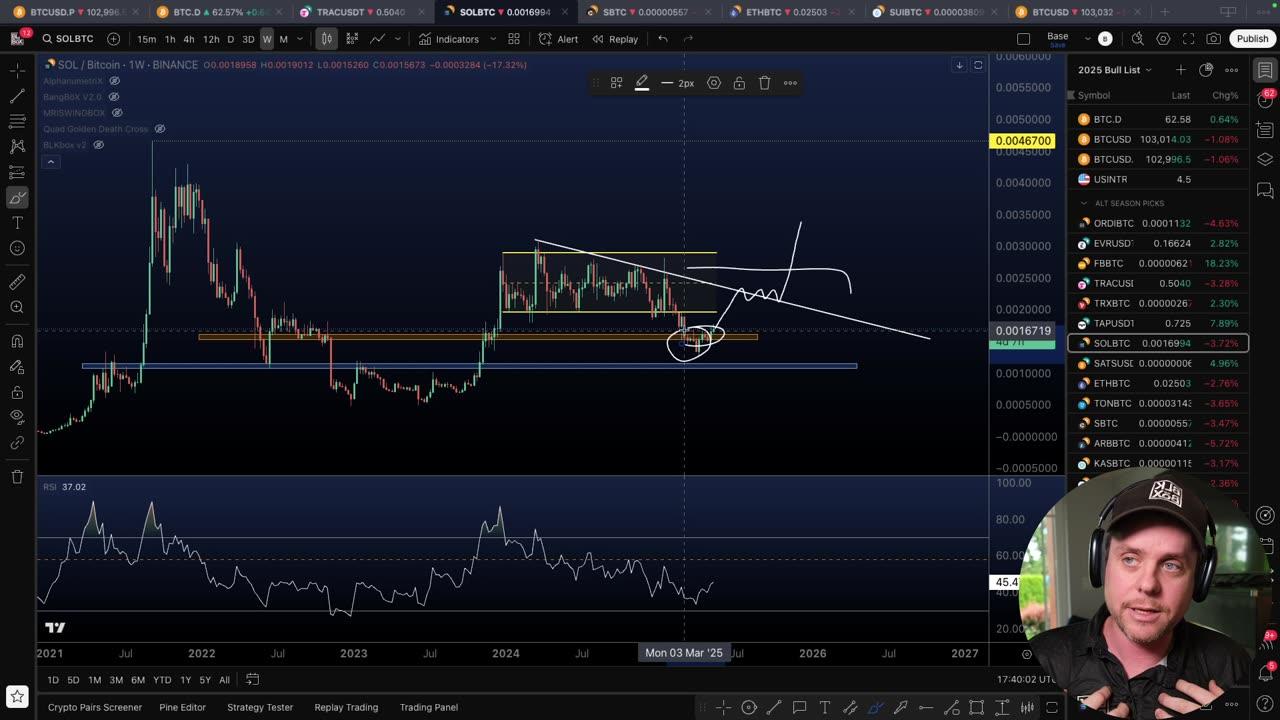Expand the Indicators favorites dropdown arrow
This screenshot has width=1280, height=720.
click(x=489, y=39)
